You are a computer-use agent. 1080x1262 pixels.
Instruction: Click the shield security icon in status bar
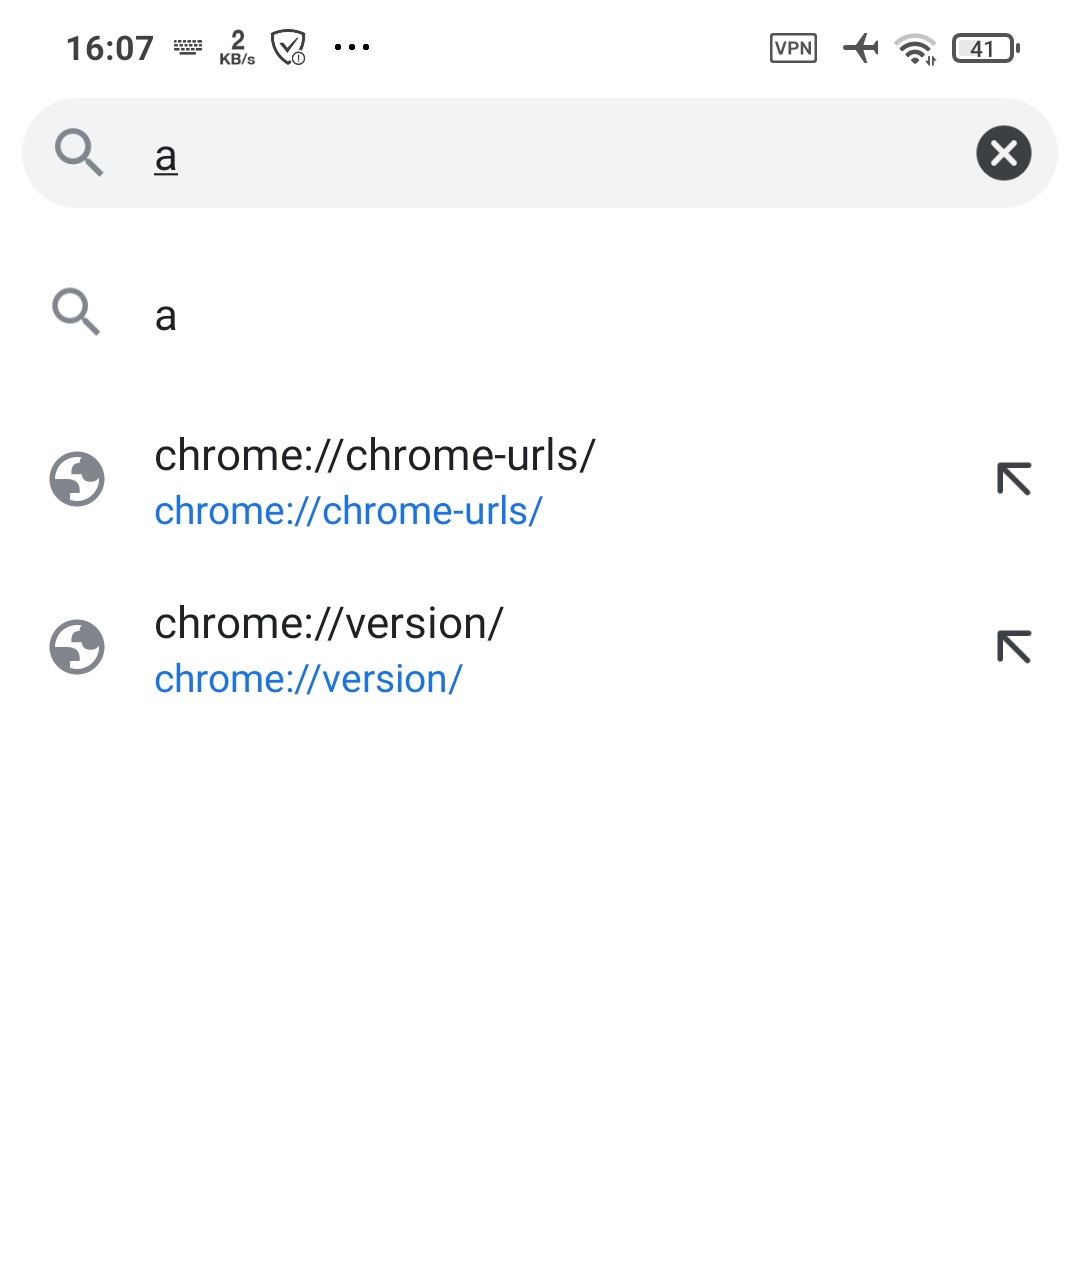click(288, 47)
